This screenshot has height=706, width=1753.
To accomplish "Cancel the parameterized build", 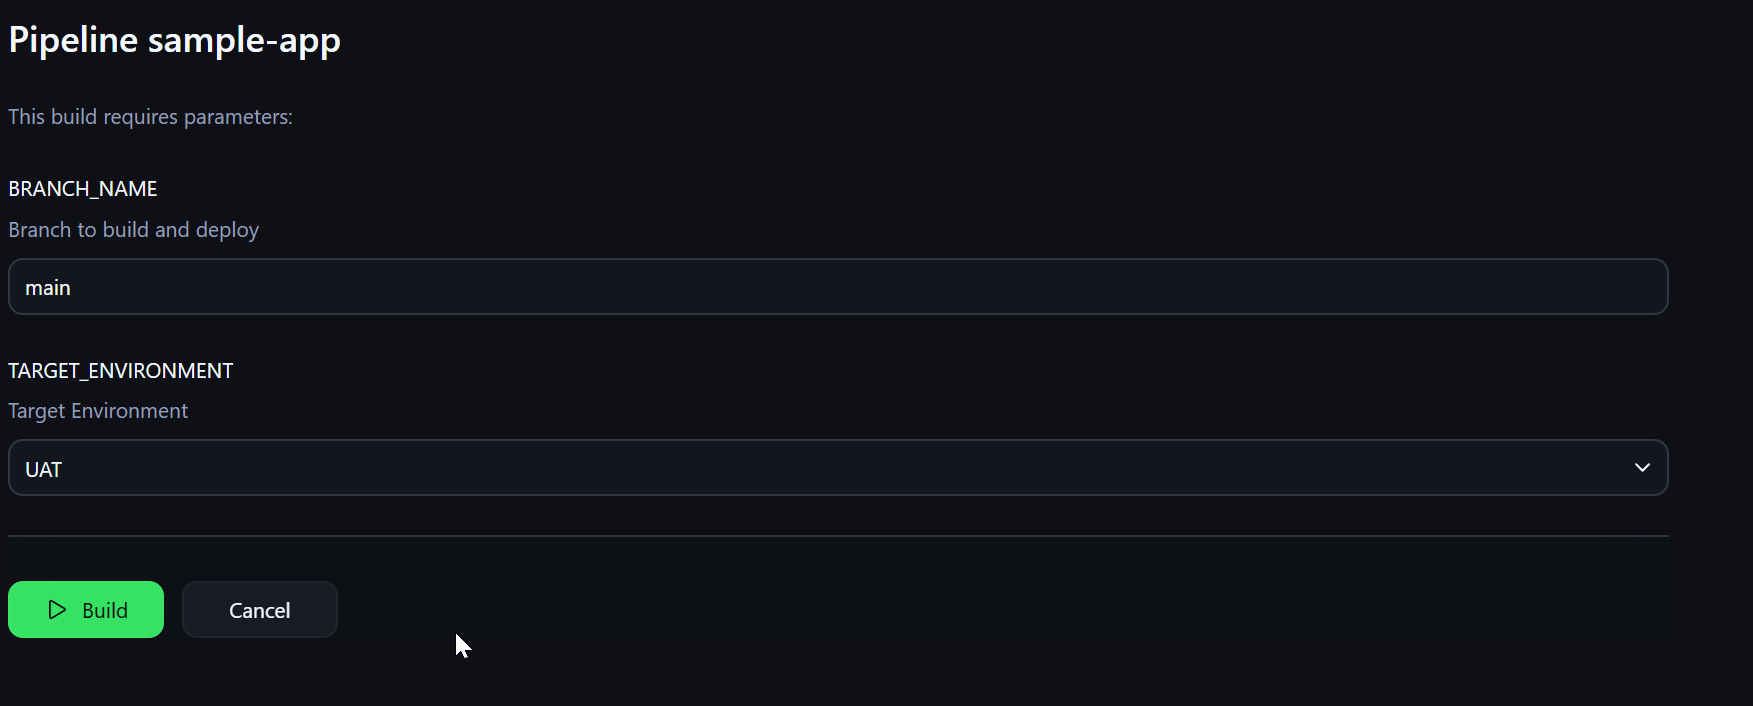I will pyautogui.click(x=260, y=609).
